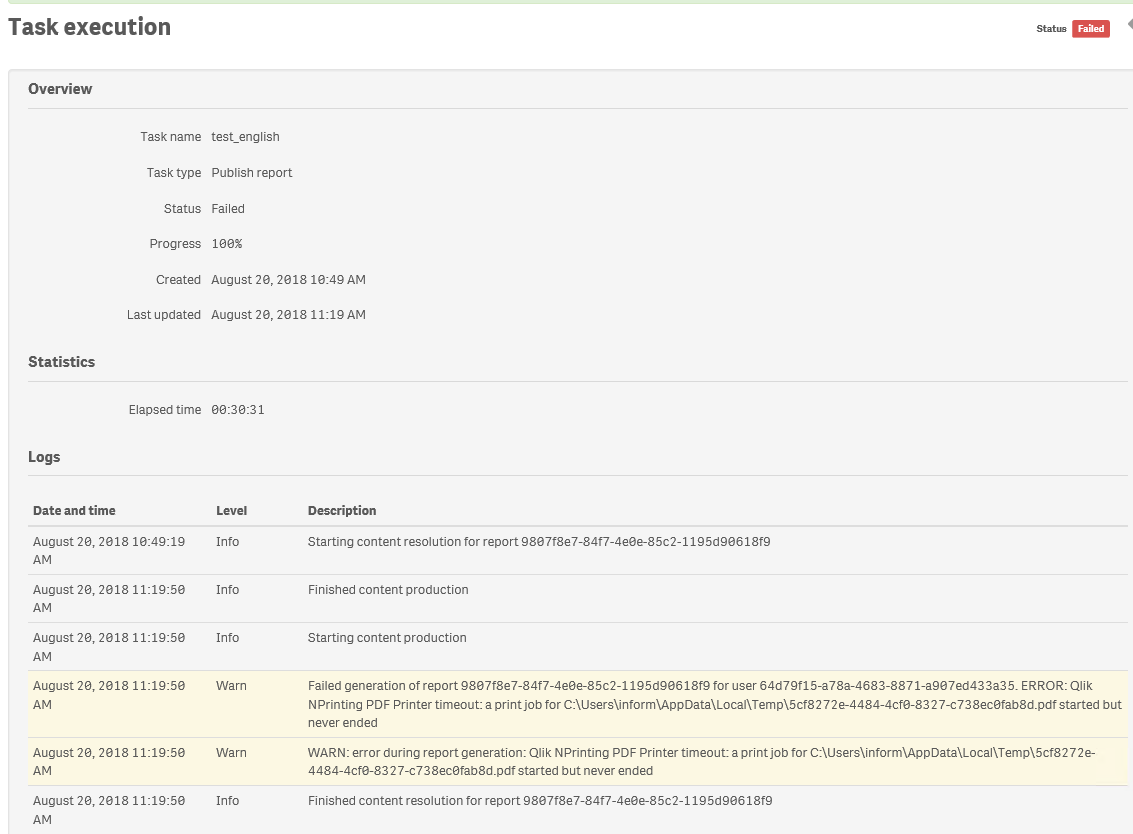This screenshot has height=834, width=1133.
Task: Click the red Failed status badge
Action: tap(1091, 29)
